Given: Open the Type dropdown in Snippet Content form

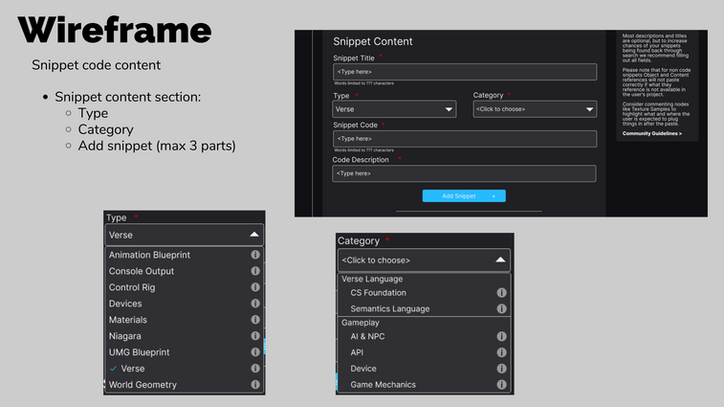Looking at the screenshot, I should (x=394, y=110).
